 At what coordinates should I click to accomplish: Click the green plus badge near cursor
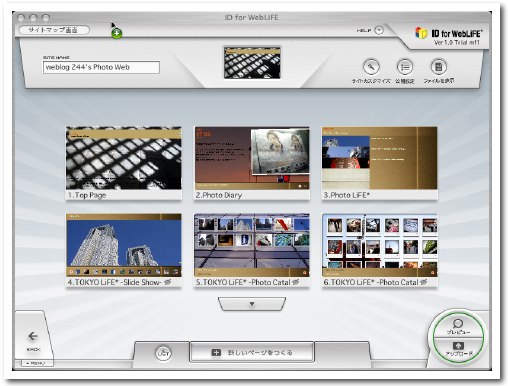pyautogui.click(x=116, y=33)
